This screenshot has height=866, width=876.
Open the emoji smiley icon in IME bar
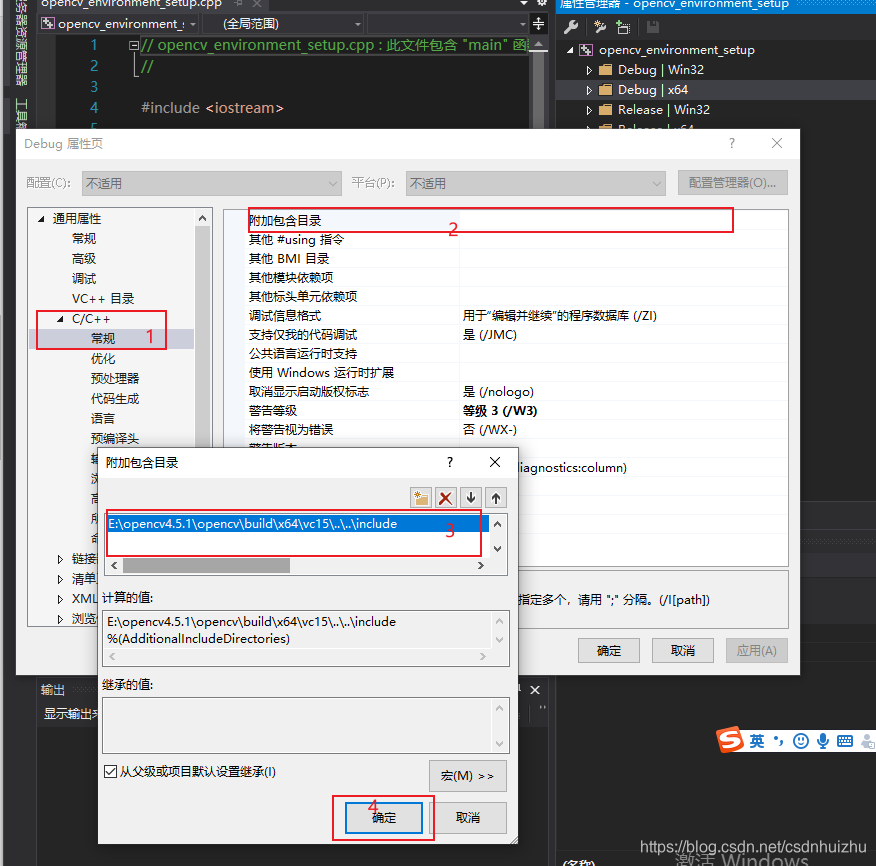[801, 741]
